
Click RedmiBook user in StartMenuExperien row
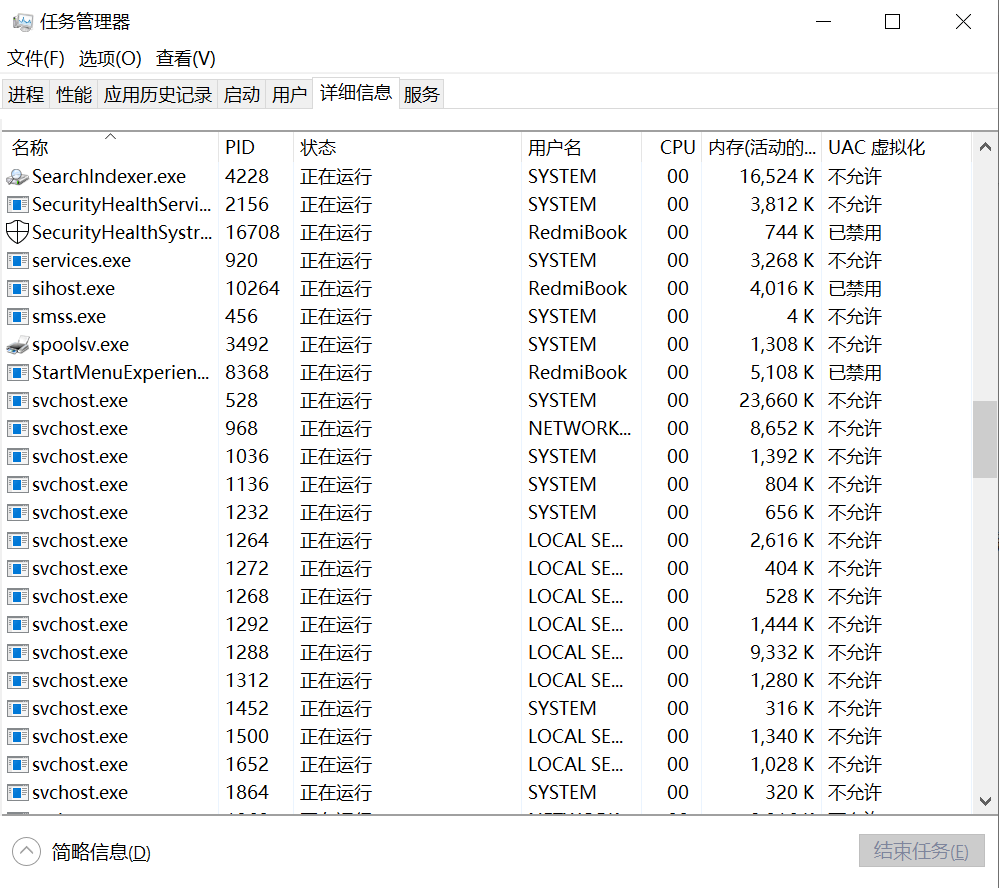pyautogui.click(x=577, y=373)
